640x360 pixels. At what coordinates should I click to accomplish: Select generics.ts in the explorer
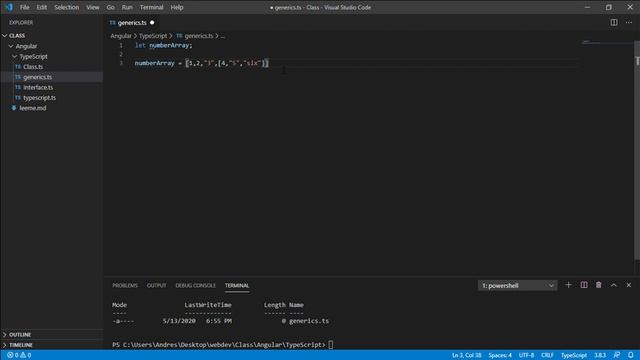(x=38, y=77)
